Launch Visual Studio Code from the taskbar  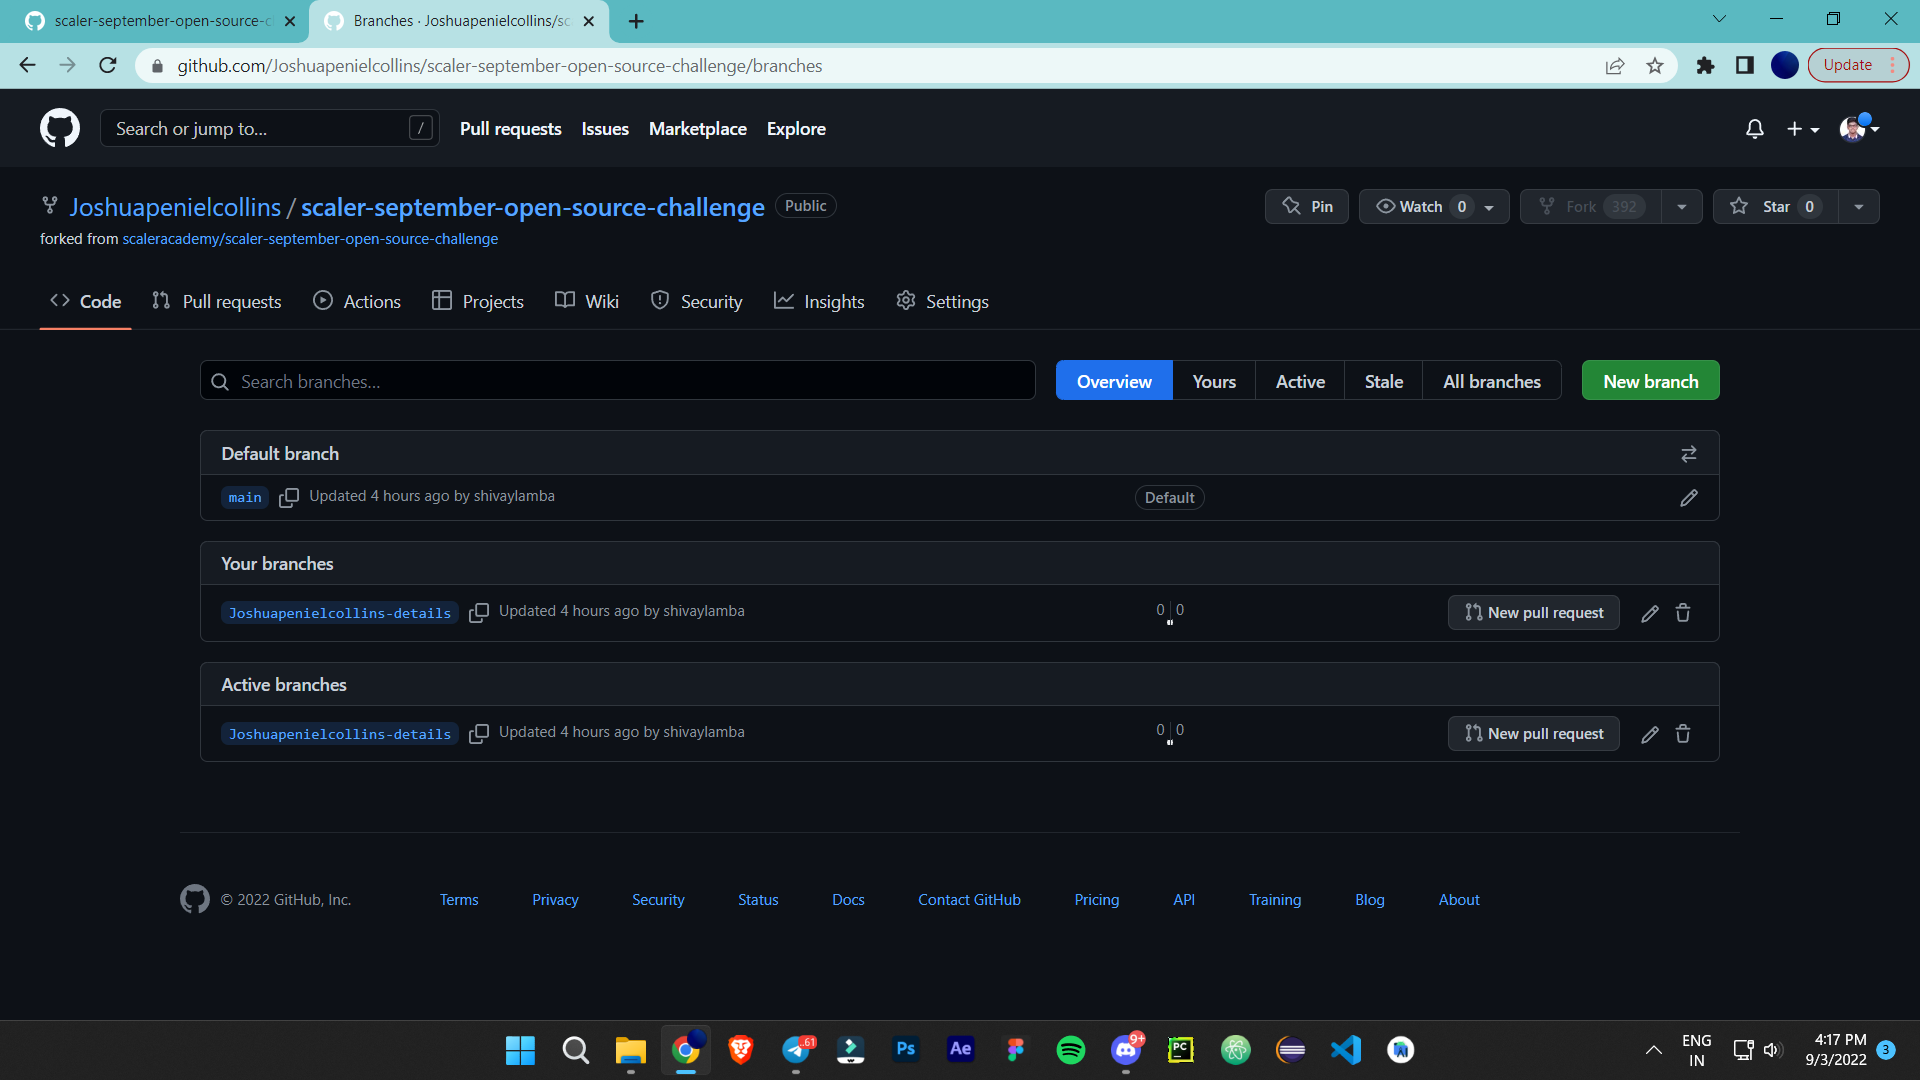pos(1346,1050)
